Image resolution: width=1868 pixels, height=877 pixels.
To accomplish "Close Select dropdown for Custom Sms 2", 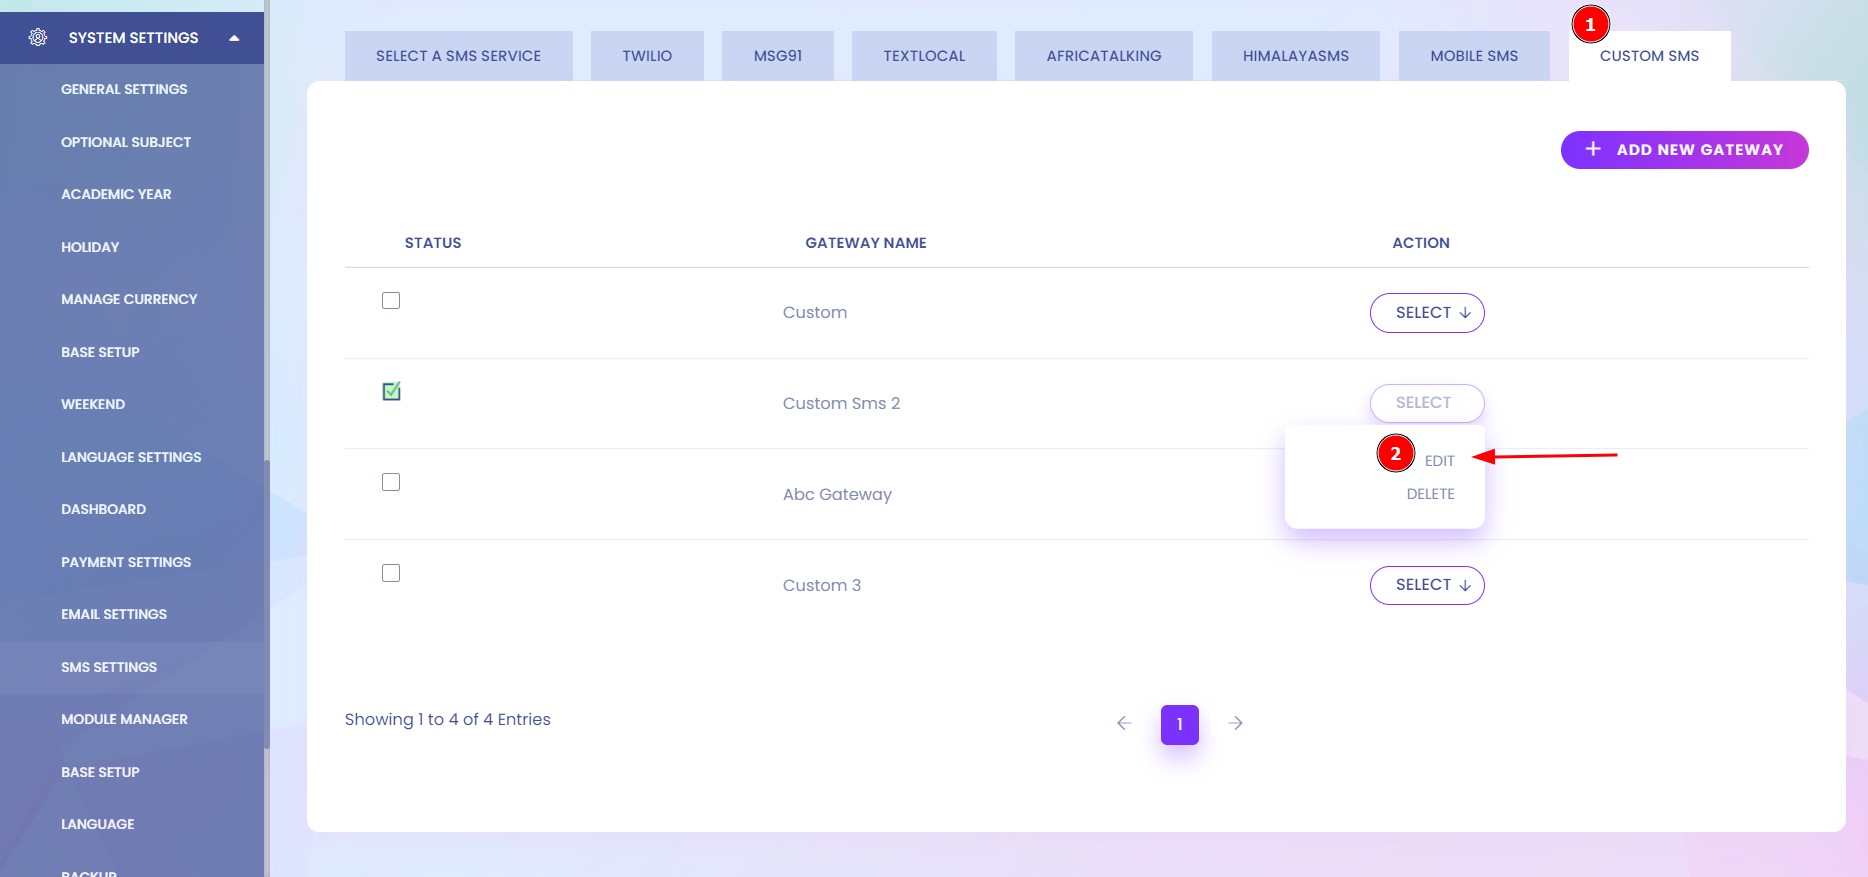I will pyautogui.click(x=1427, y=403).
